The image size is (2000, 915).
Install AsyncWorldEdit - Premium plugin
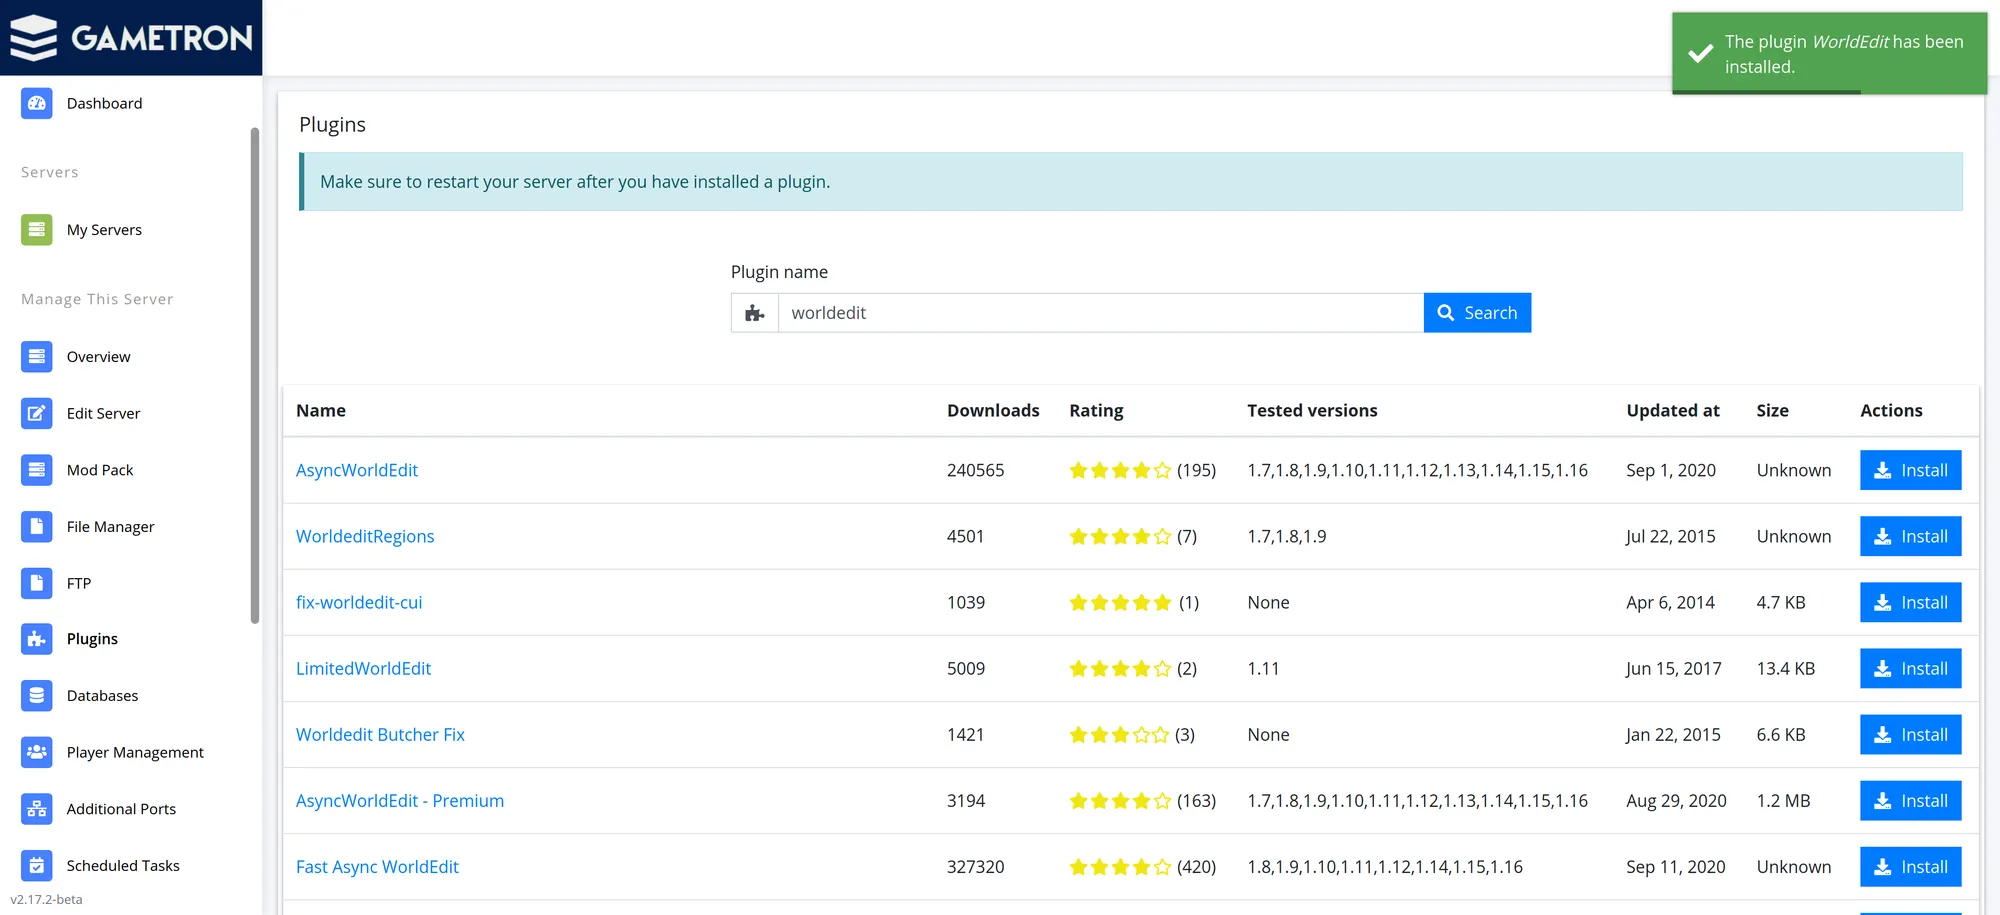(x=1910, y=800)
